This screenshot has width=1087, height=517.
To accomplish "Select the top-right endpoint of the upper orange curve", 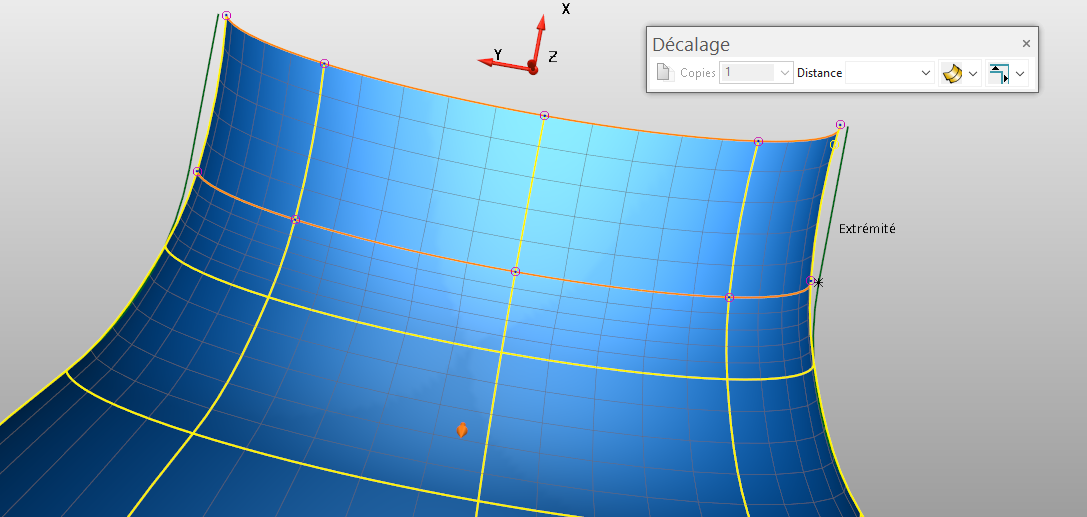I will coord(840,125).
